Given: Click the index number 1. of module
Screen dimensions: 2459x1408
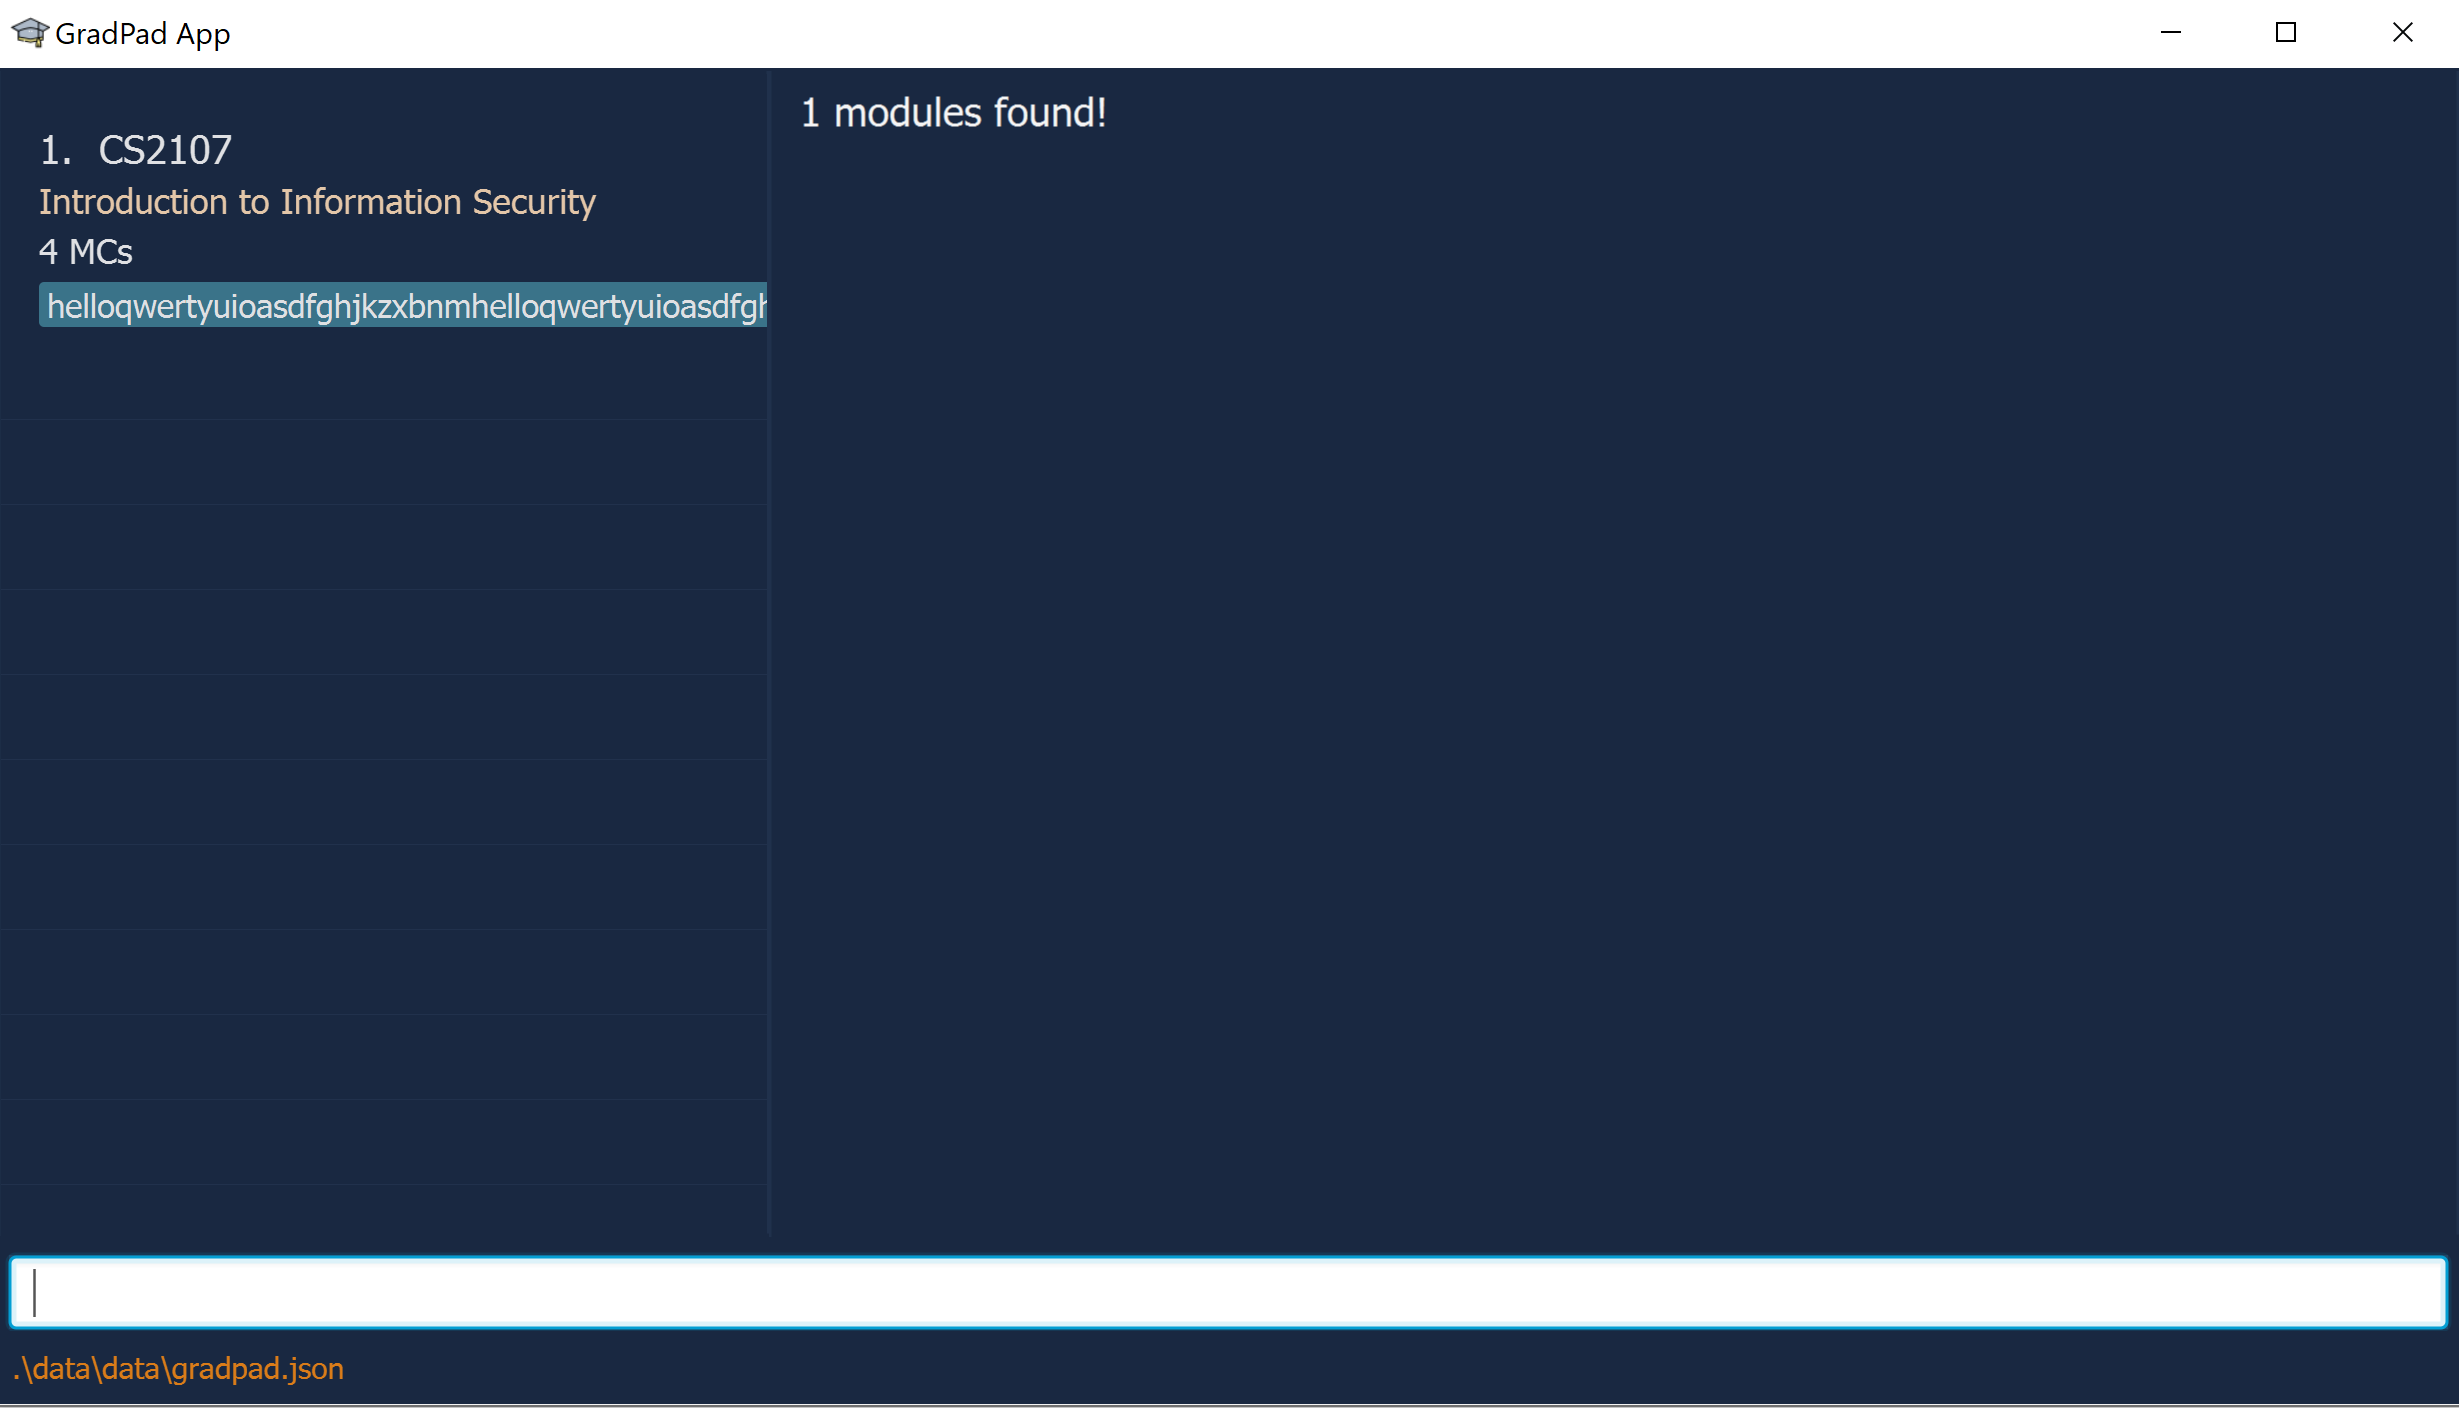Looking at the screenshot, I should (55, 151).
